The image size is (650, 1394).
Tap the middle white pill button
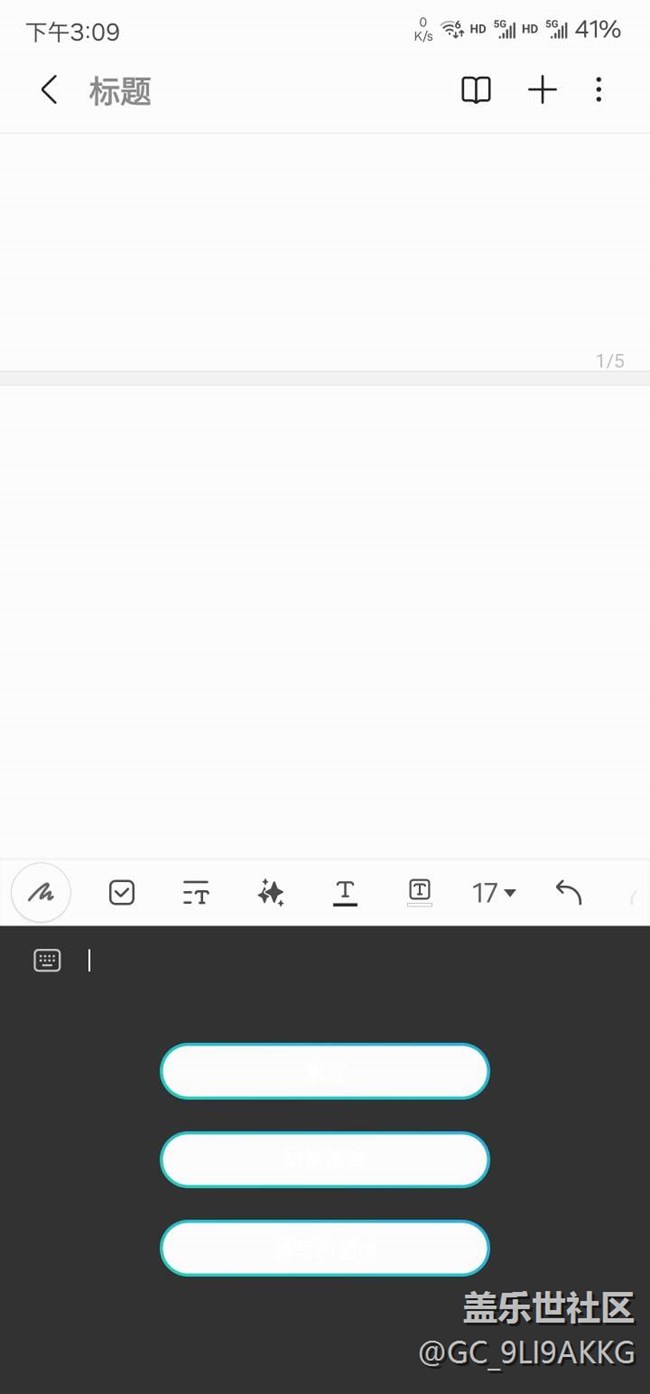[x=325, y=1160]
